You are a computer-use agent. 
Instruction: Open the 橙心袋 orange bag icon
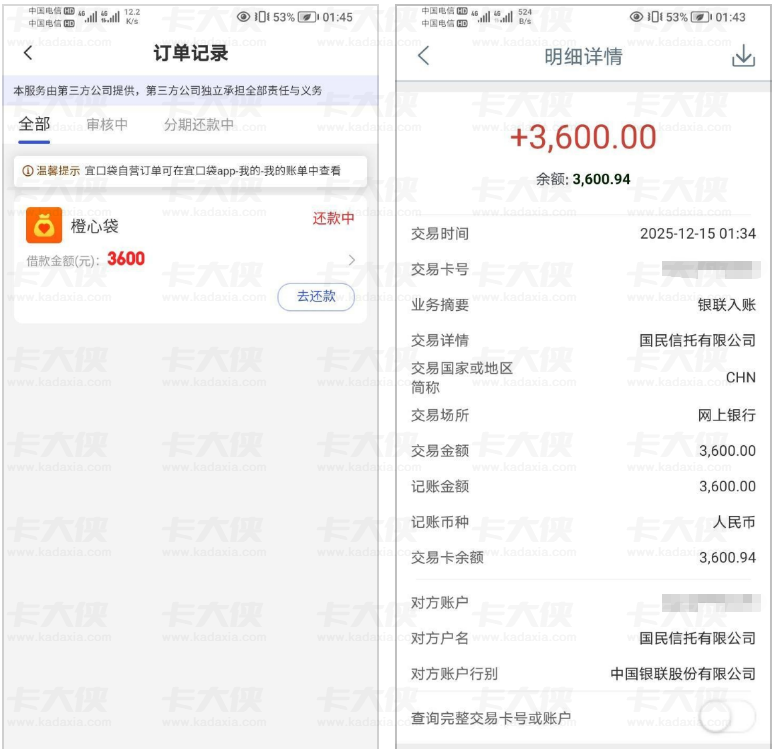(44, 225)
